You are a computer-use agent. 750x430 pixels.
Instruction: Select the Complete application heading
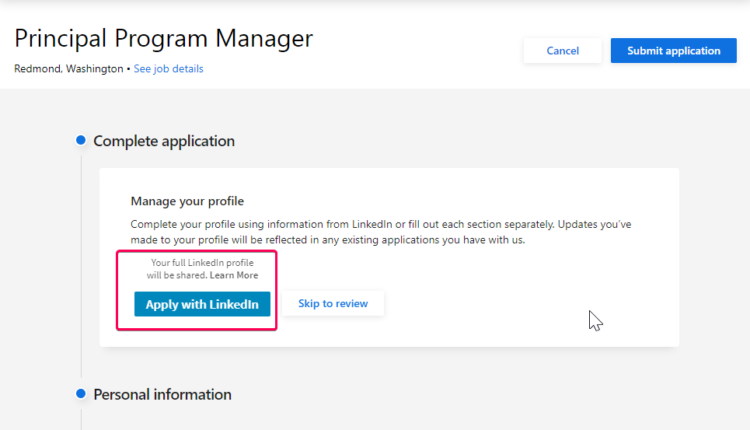coord(164,141)
